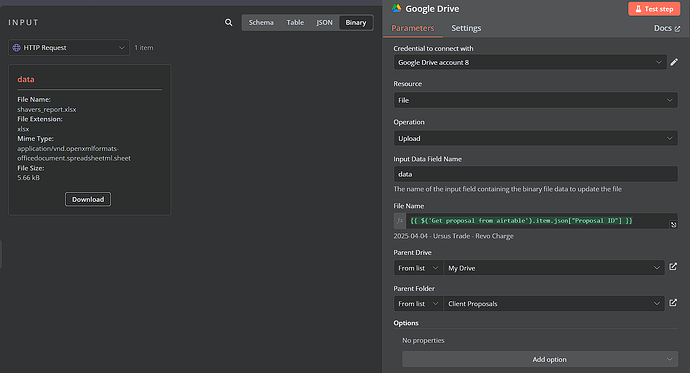Switch input view to Schema
The width and height of the screenshot is (690, 373).
click(x=261, y=22)
